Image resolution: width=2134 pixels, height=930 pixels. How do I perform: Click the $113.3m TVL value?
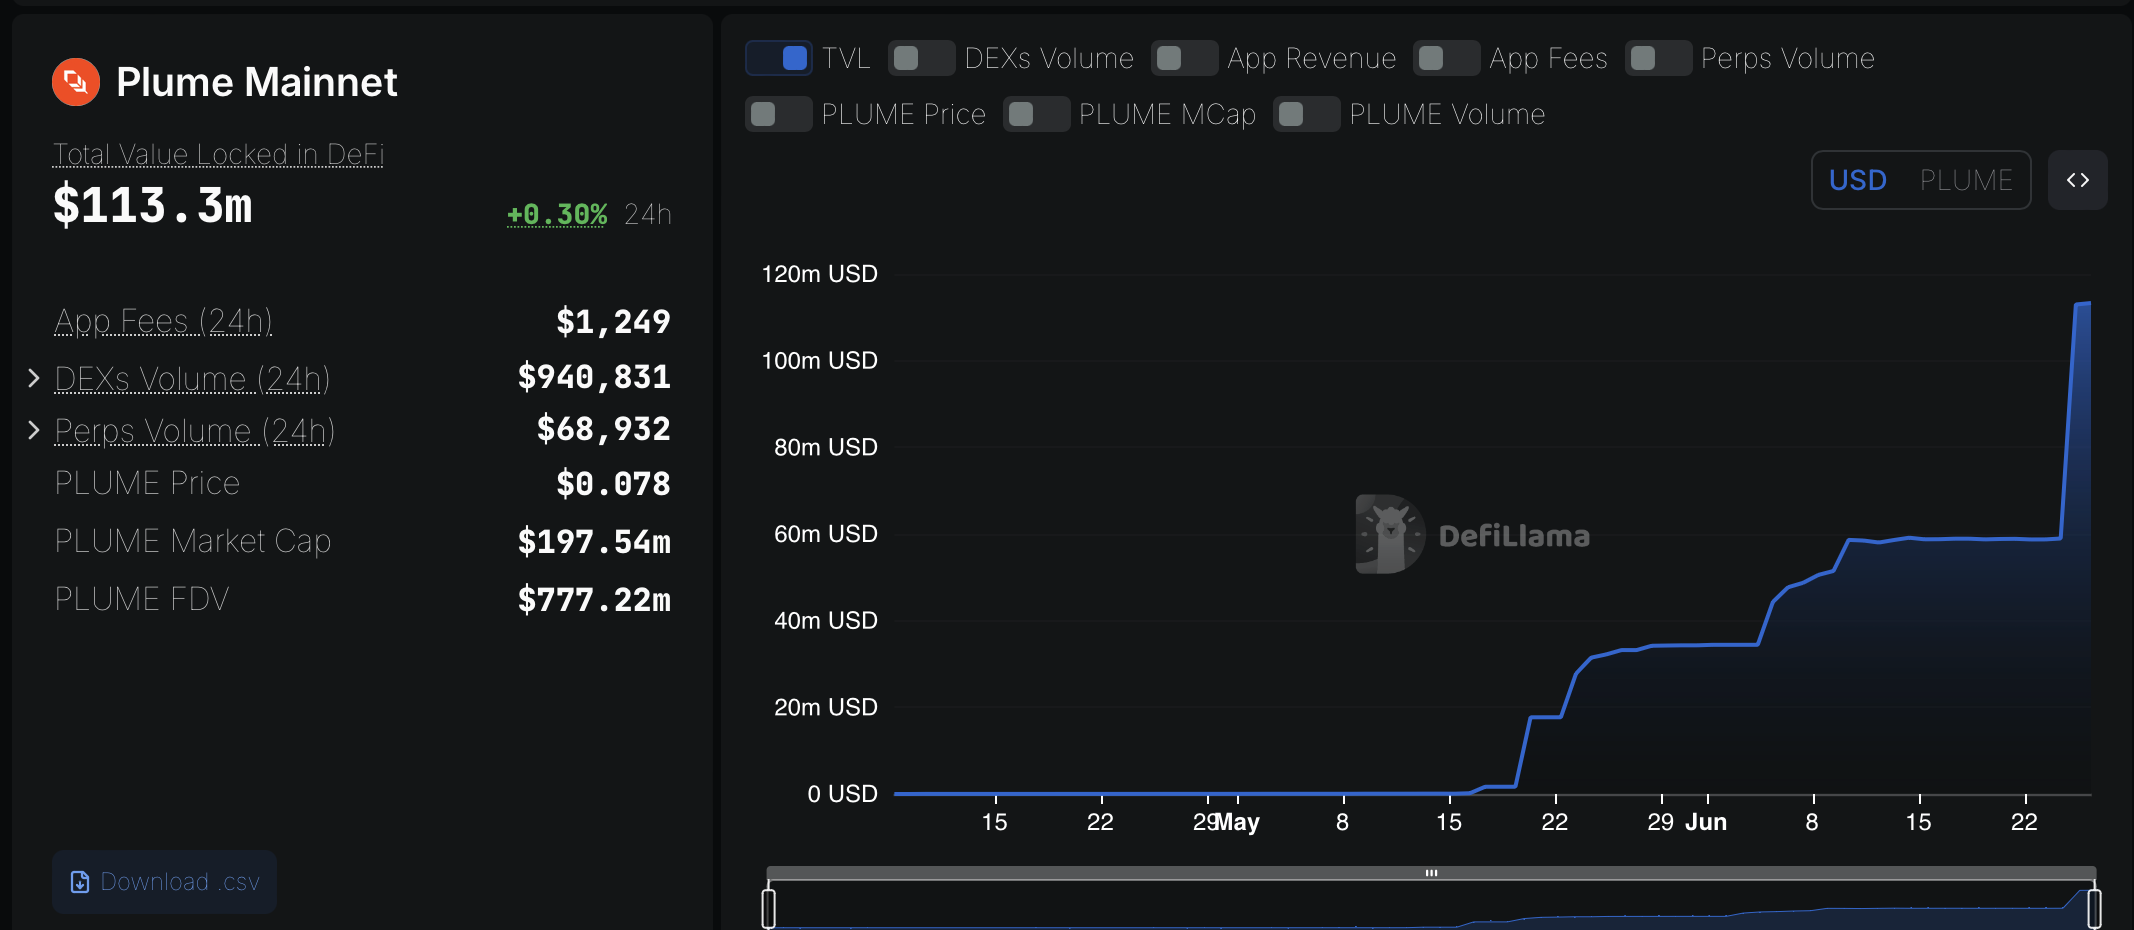pos(152,205)
